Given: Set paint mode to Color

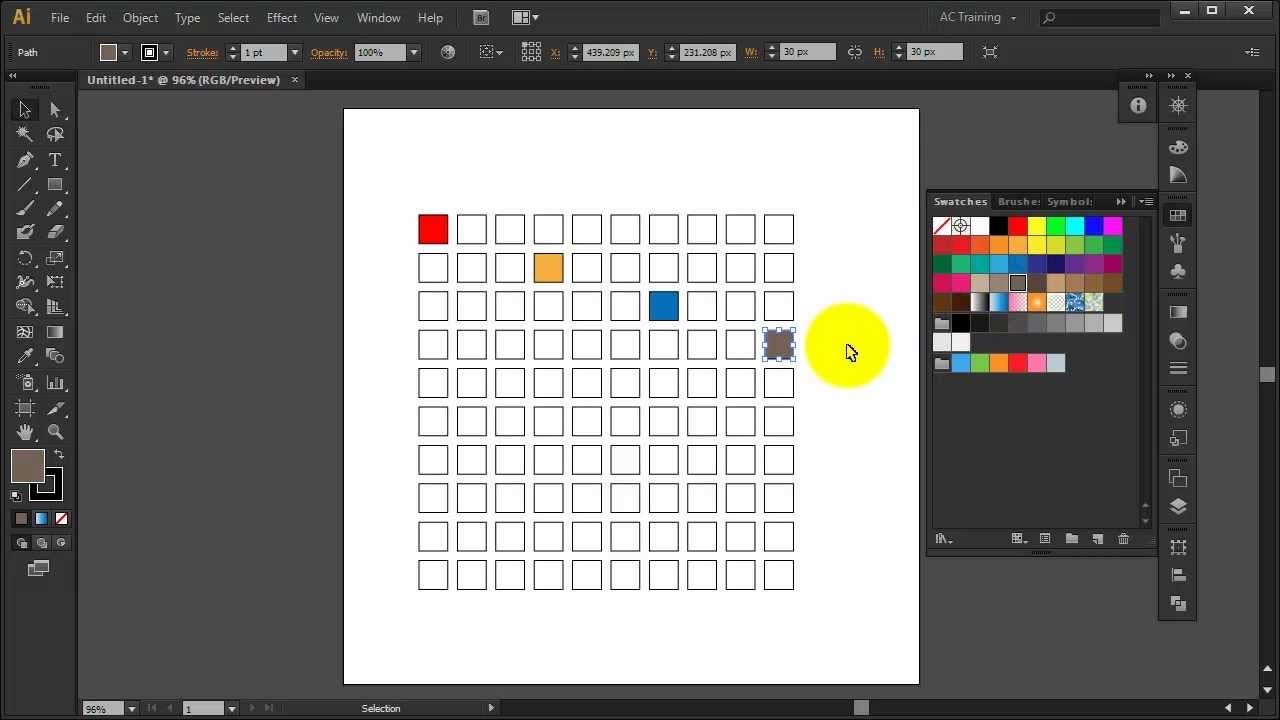Looking at the screenshot, I should point(21,518).
